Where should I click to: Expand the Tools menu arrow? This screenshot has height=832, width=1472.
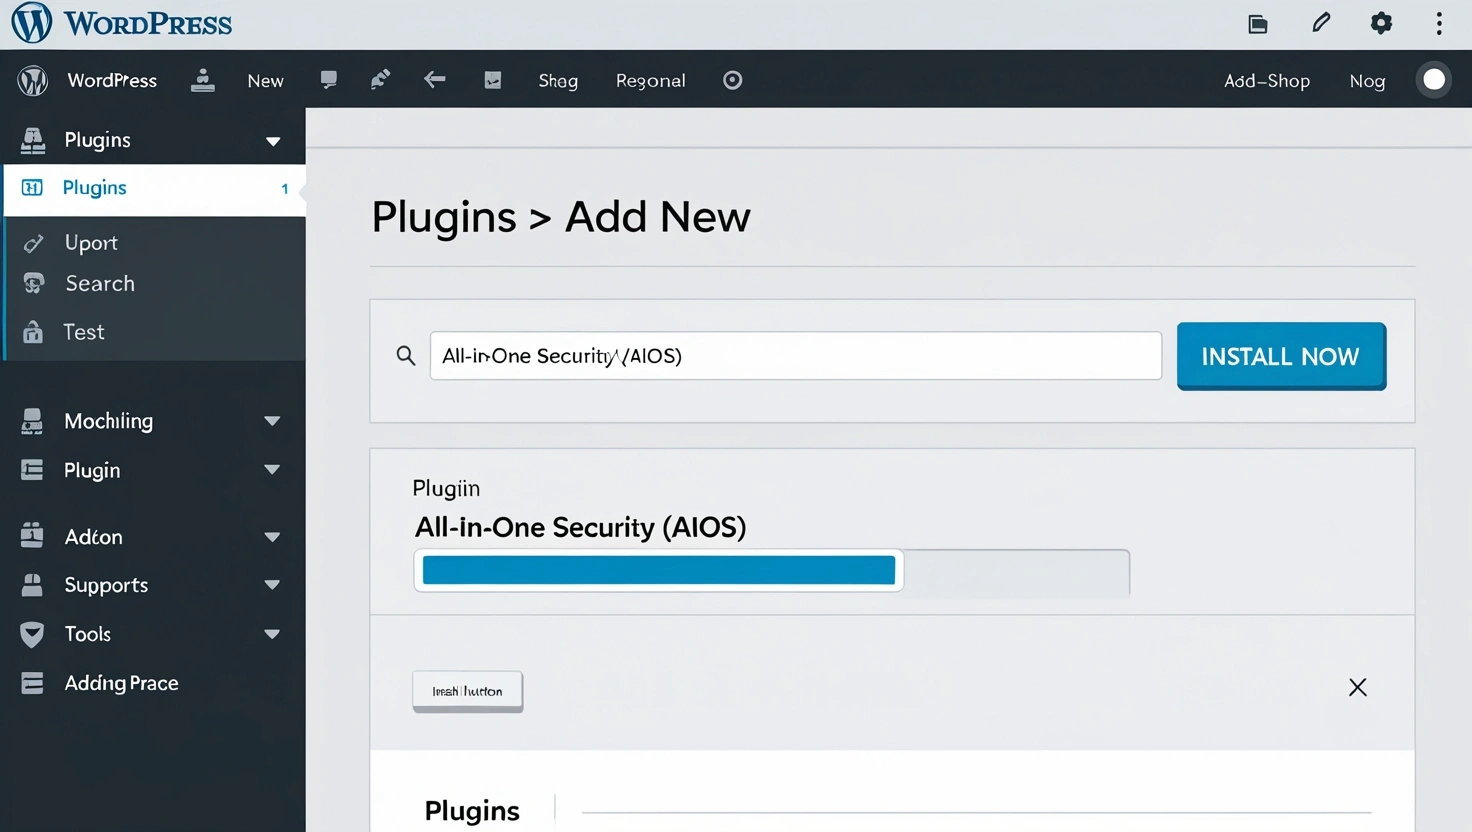point(272,634)
